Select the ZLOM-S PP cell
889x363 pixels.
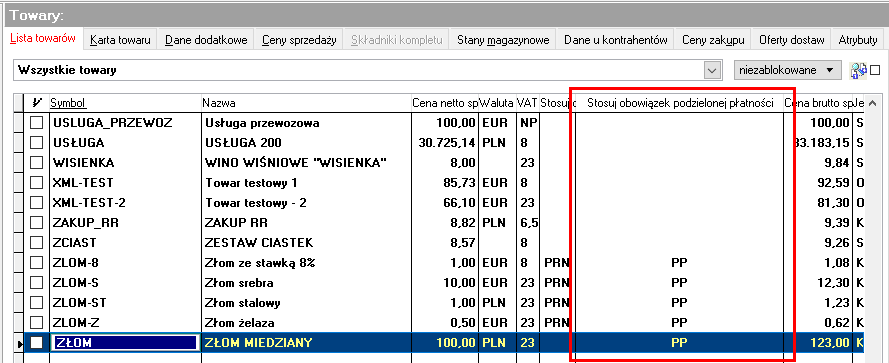[679, 282]
